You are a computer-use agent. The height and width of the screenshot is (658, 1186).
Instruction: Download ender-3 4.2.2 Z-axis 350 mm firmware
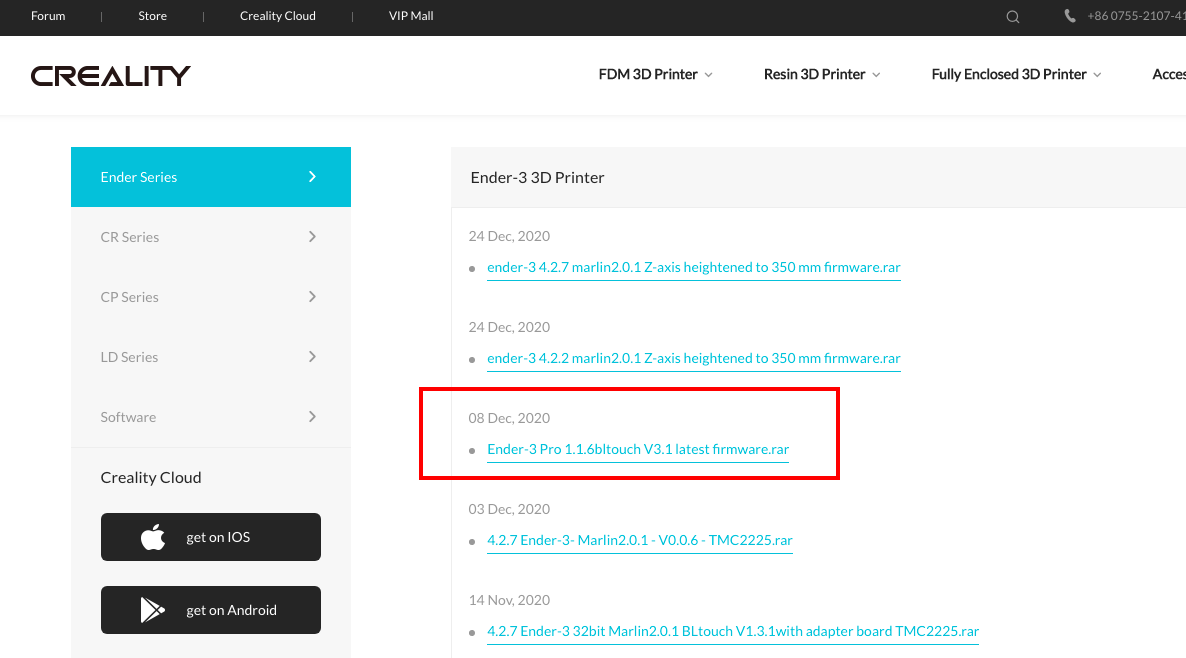tap(694, 358)
